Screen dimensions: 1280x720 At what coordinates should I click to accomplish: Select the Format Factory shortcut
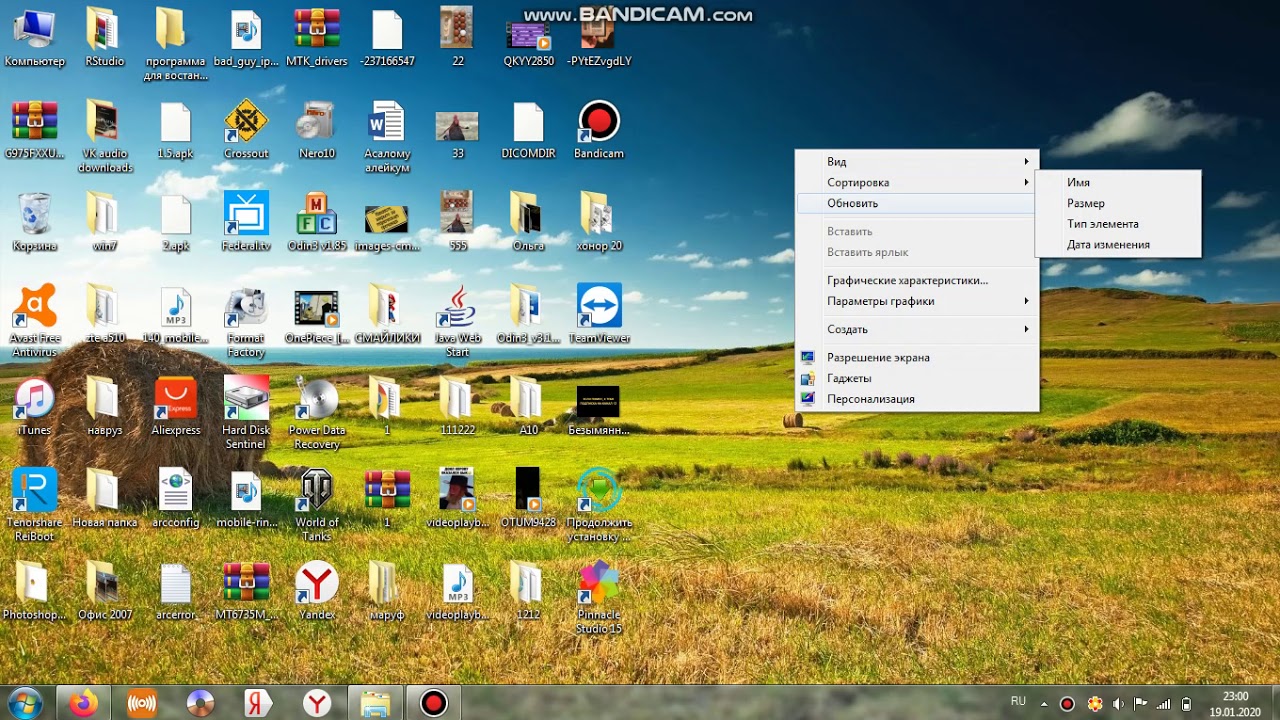click(246, 321)
